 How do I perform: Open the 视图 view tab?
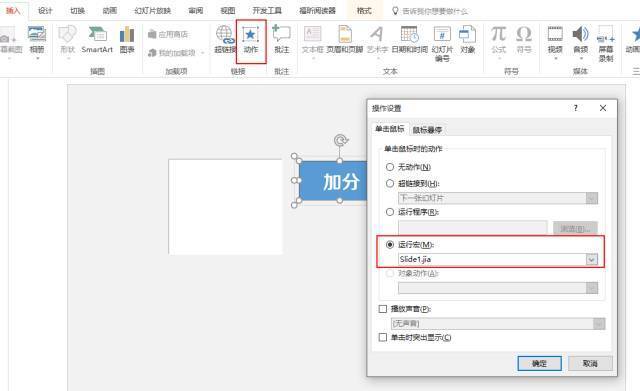tap(228, 11)
